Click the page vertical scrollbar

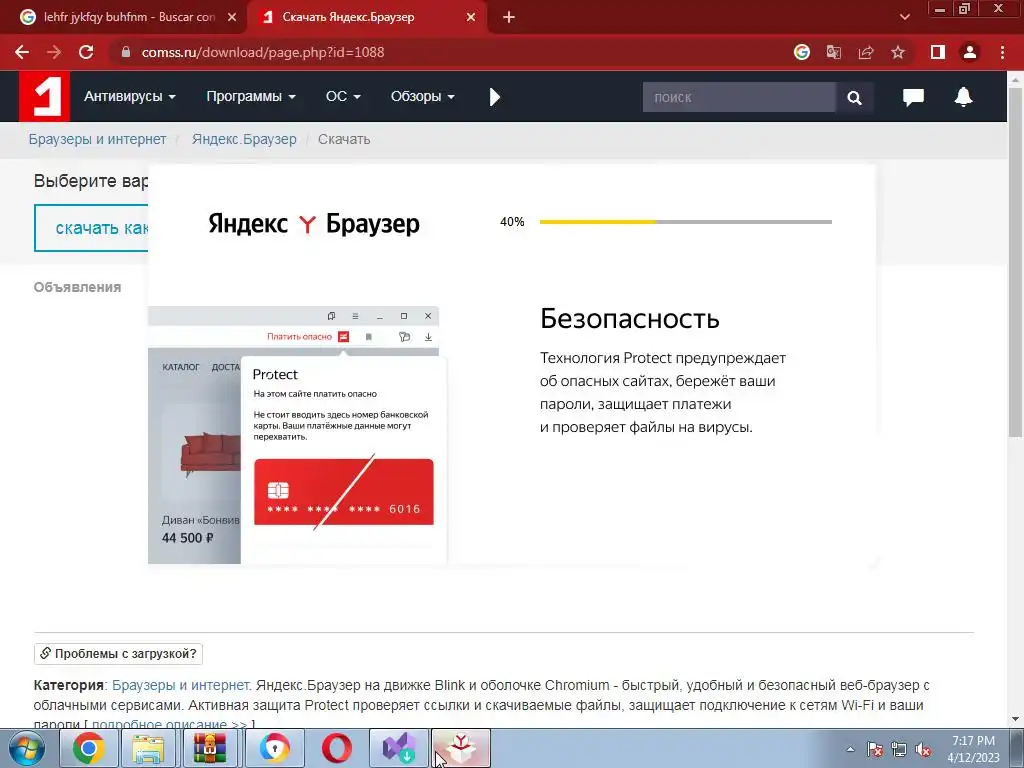1016,261
